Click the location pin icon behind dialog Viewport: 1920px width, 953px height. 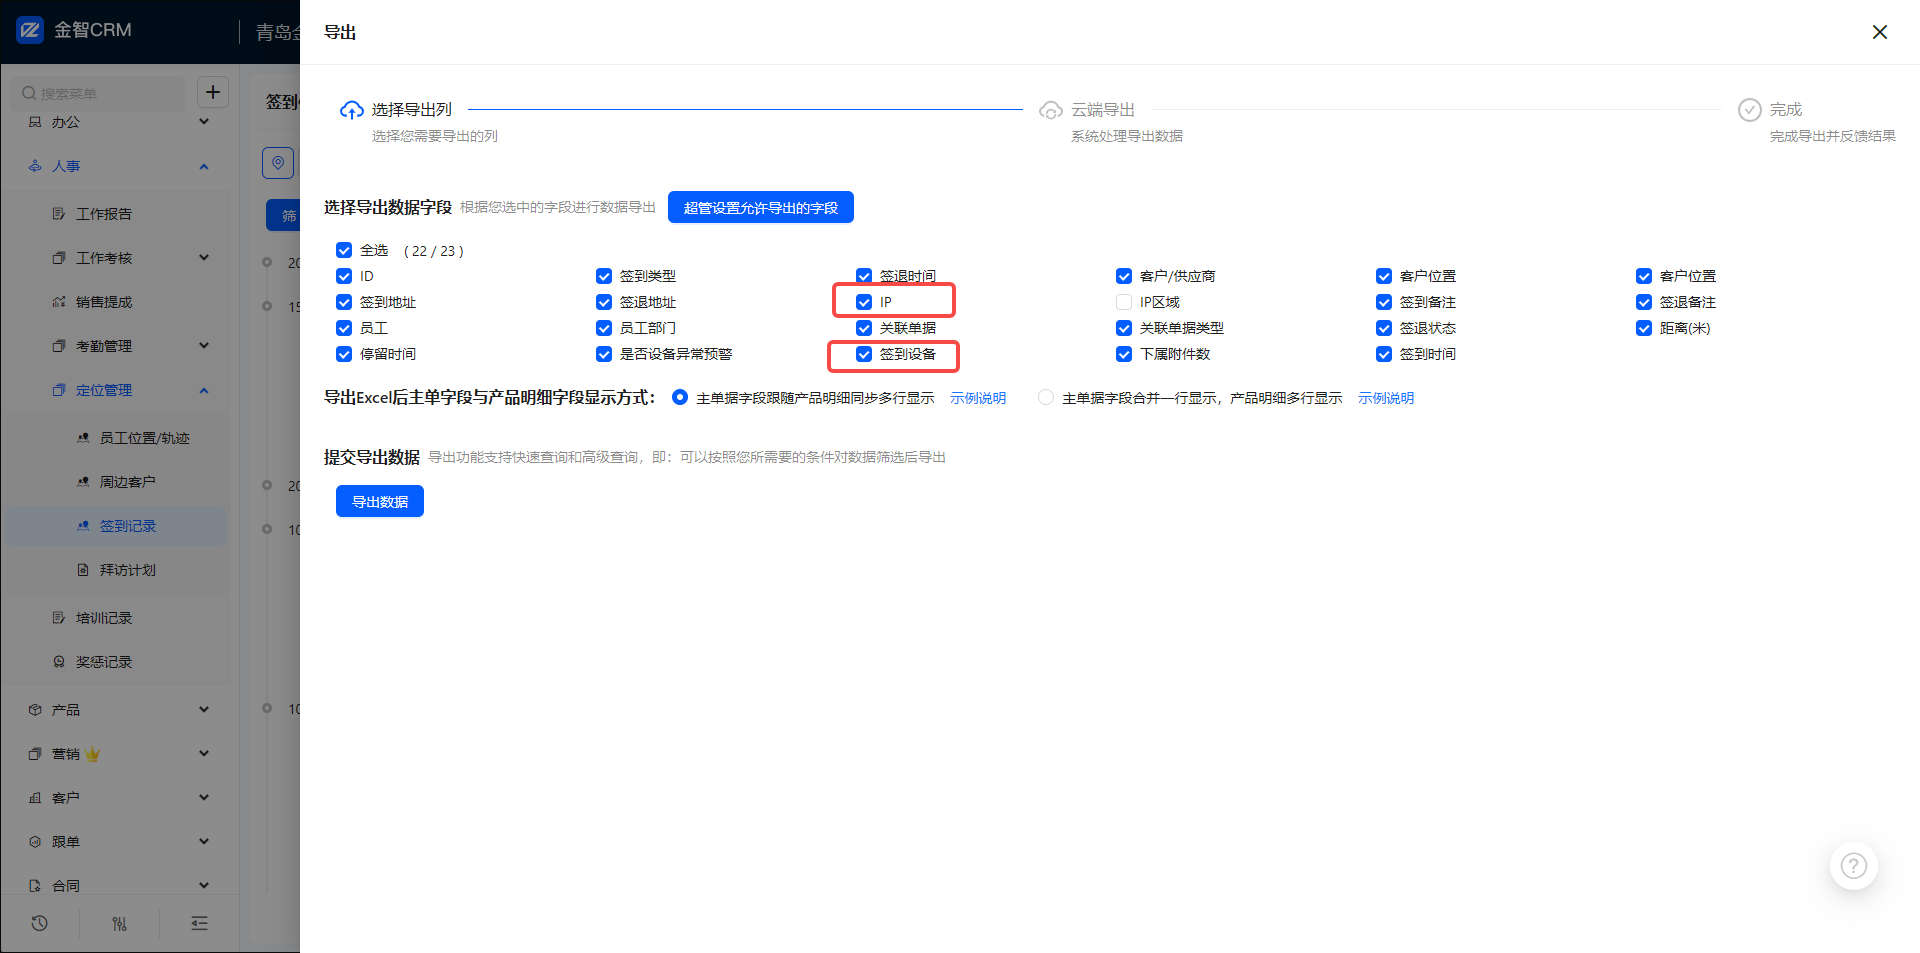(278, 163)
